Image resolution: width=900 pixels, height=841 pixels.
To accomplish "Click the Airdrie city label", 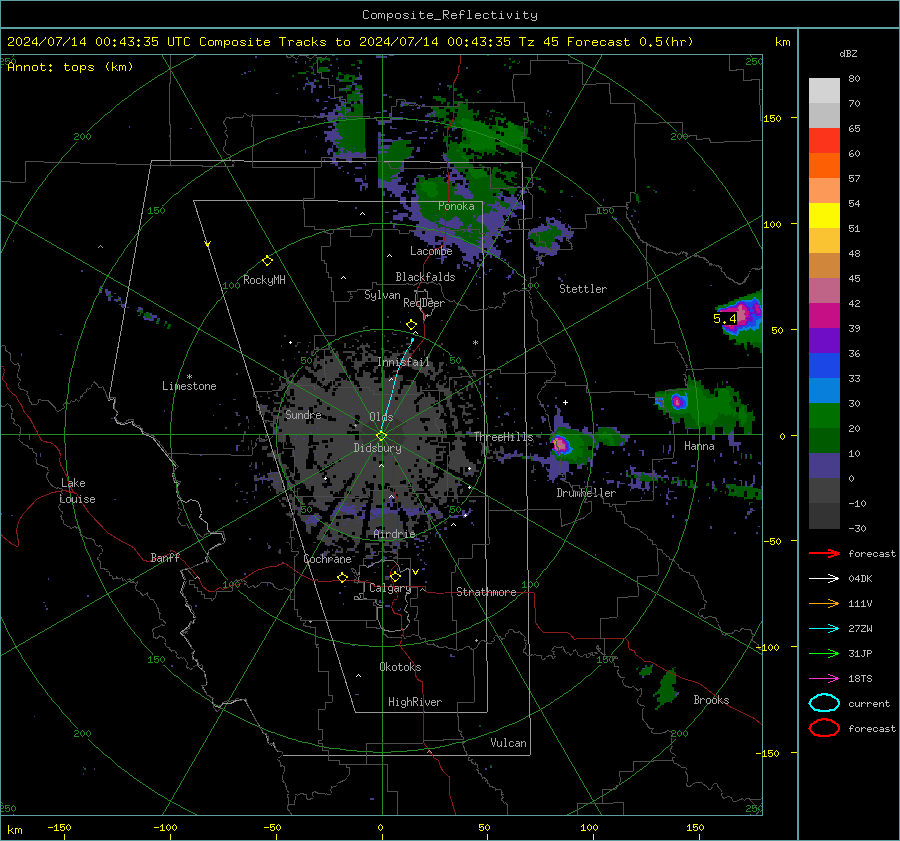I will 394,534.
